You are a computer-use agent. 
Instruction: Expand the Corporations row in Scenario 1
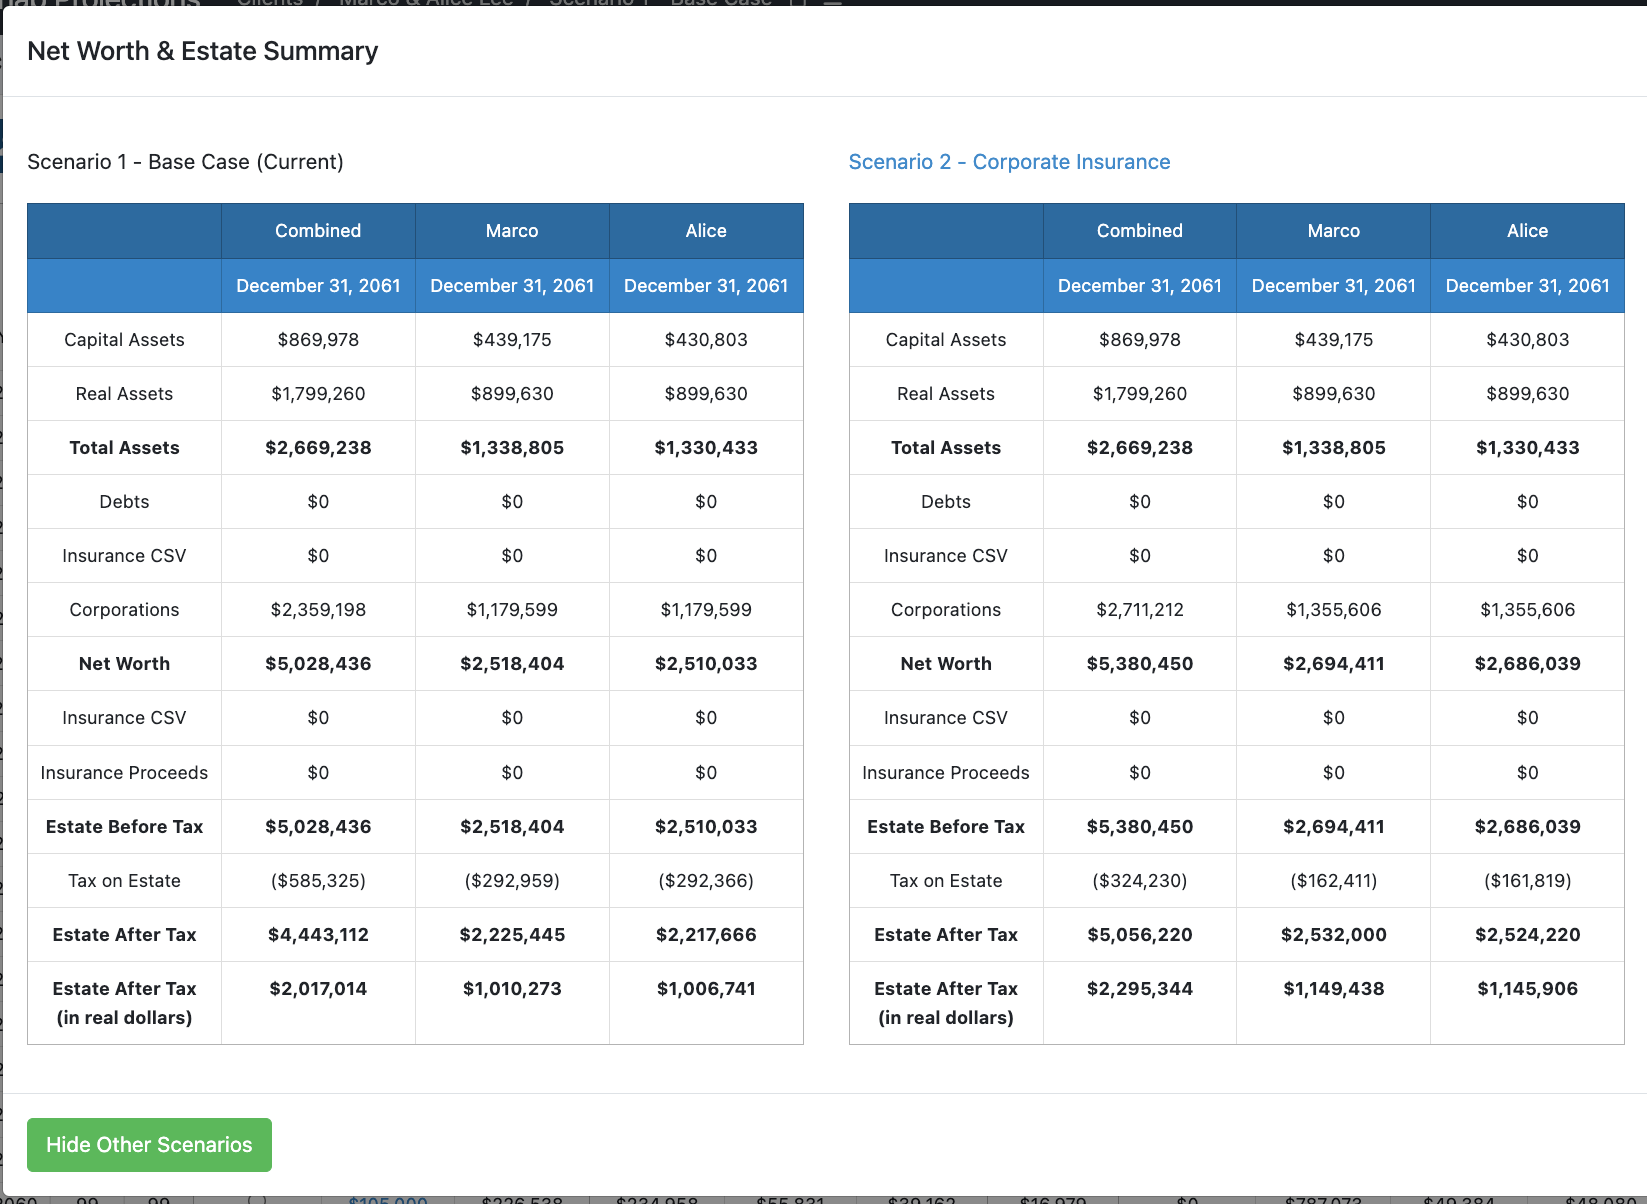(x=124, y=609)
